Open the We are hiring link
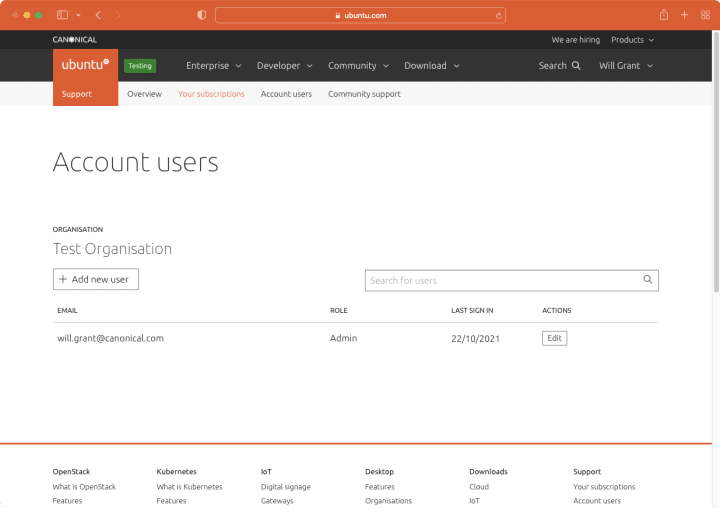 tap(576, 40)
